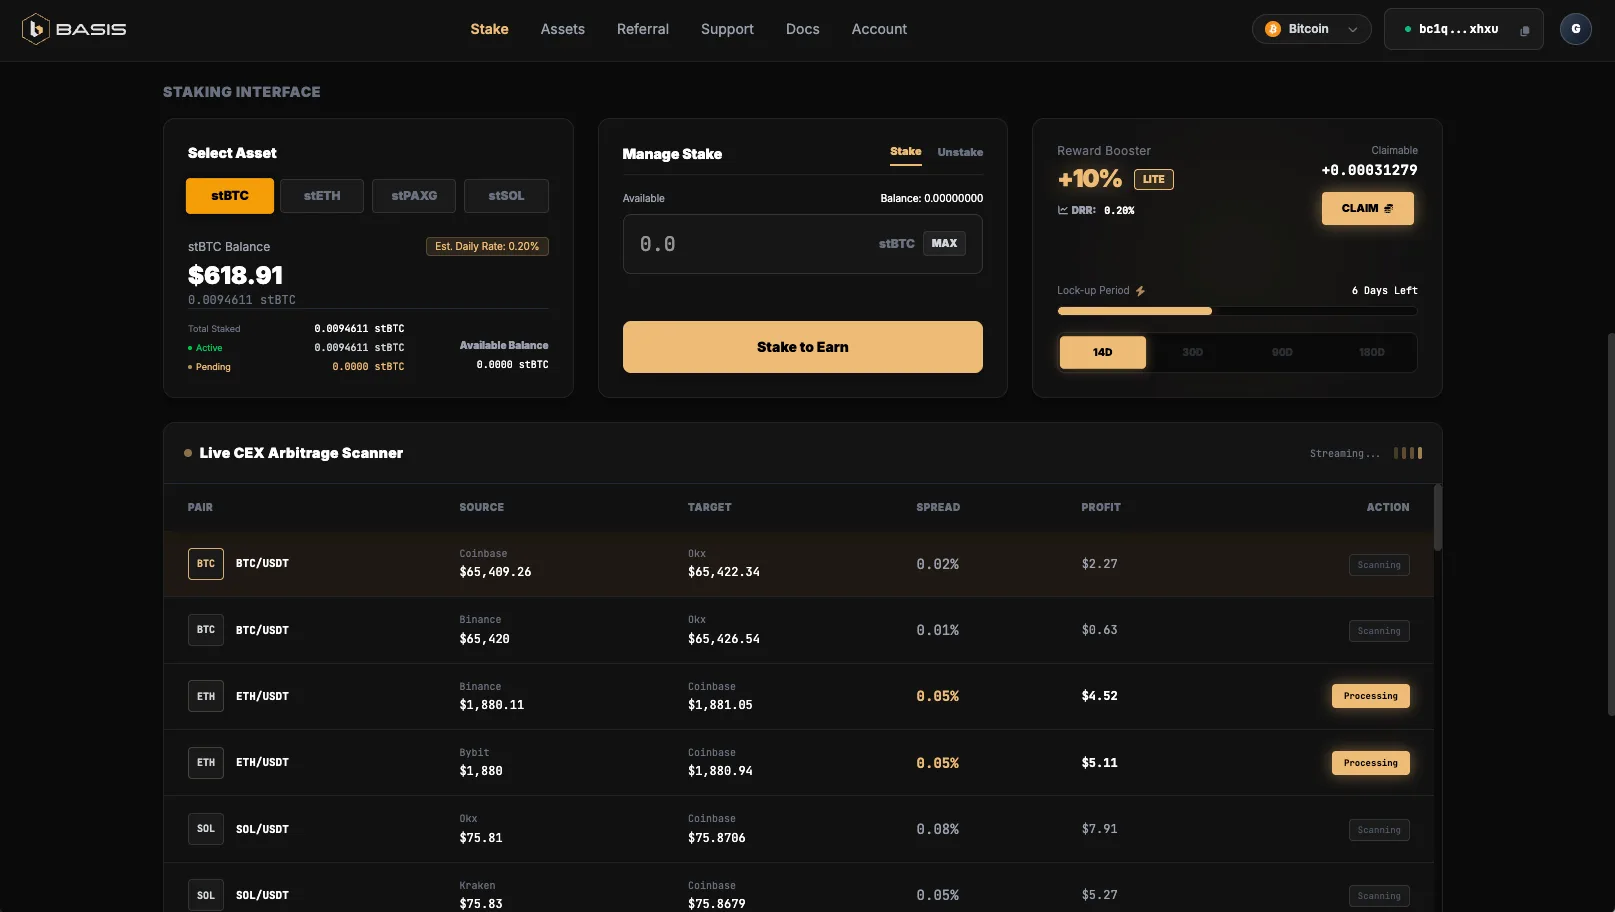This screenshot has width=1615, height=912.
Task: Click the SOURCE column header
Action: [x=482, y=507]
